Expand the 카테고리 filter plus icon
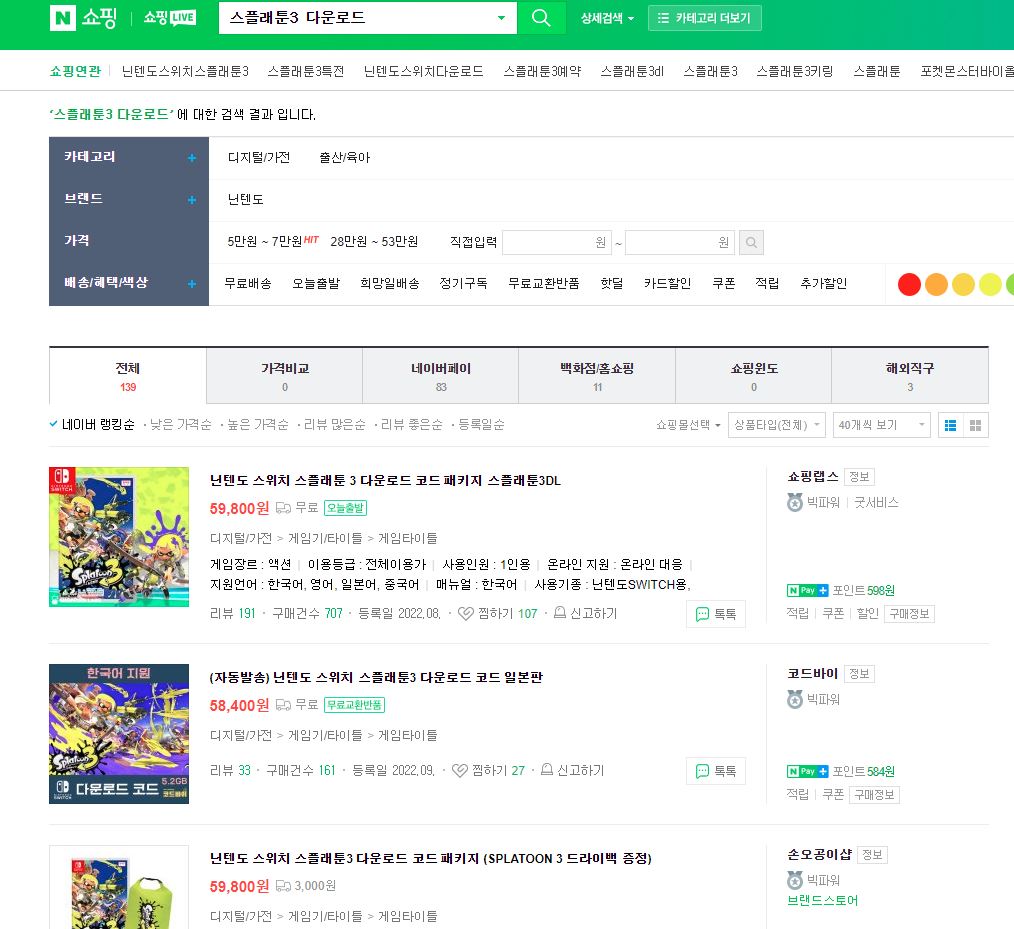The height and width of the screenshot is (929, 1014). click(x=191, y=158)
